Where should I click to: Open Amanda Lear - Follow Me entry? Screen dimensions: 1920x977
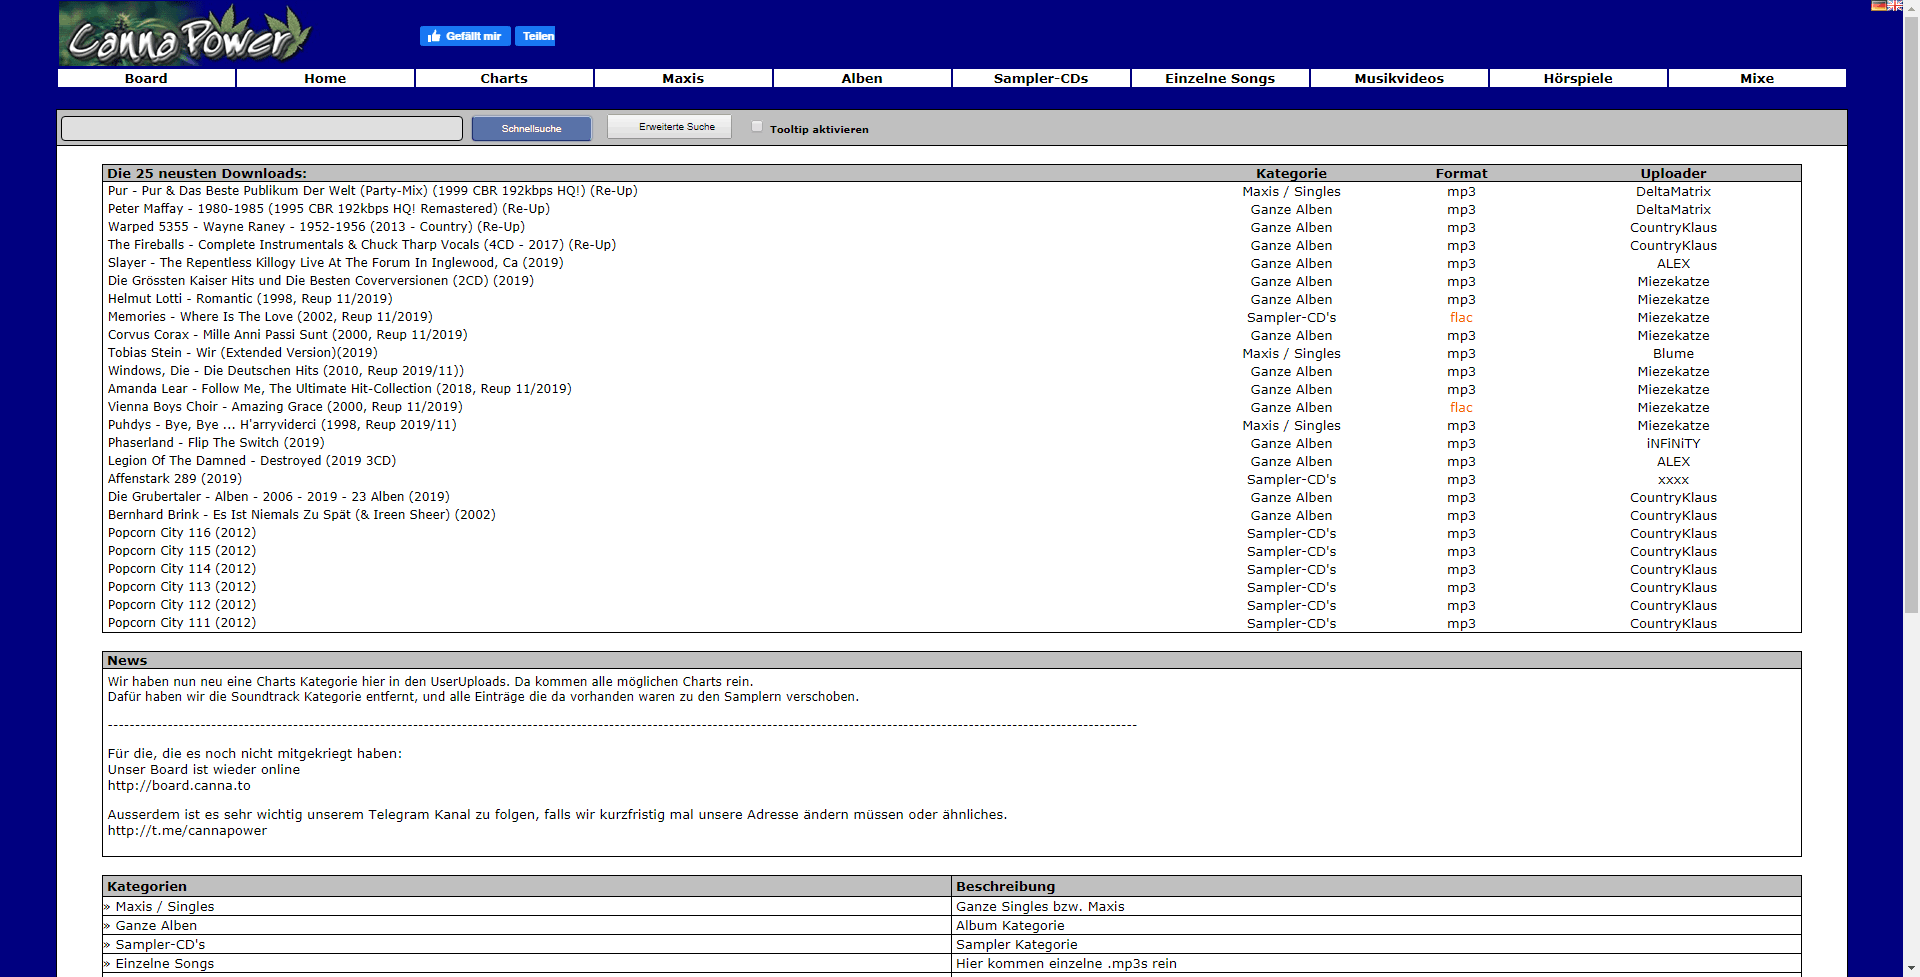340,389
